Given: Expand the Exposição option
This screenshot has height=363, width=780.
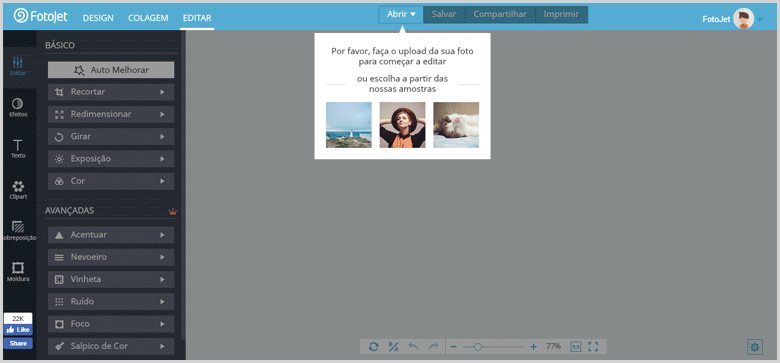Looking at the screenshot, I should [111, 159].
